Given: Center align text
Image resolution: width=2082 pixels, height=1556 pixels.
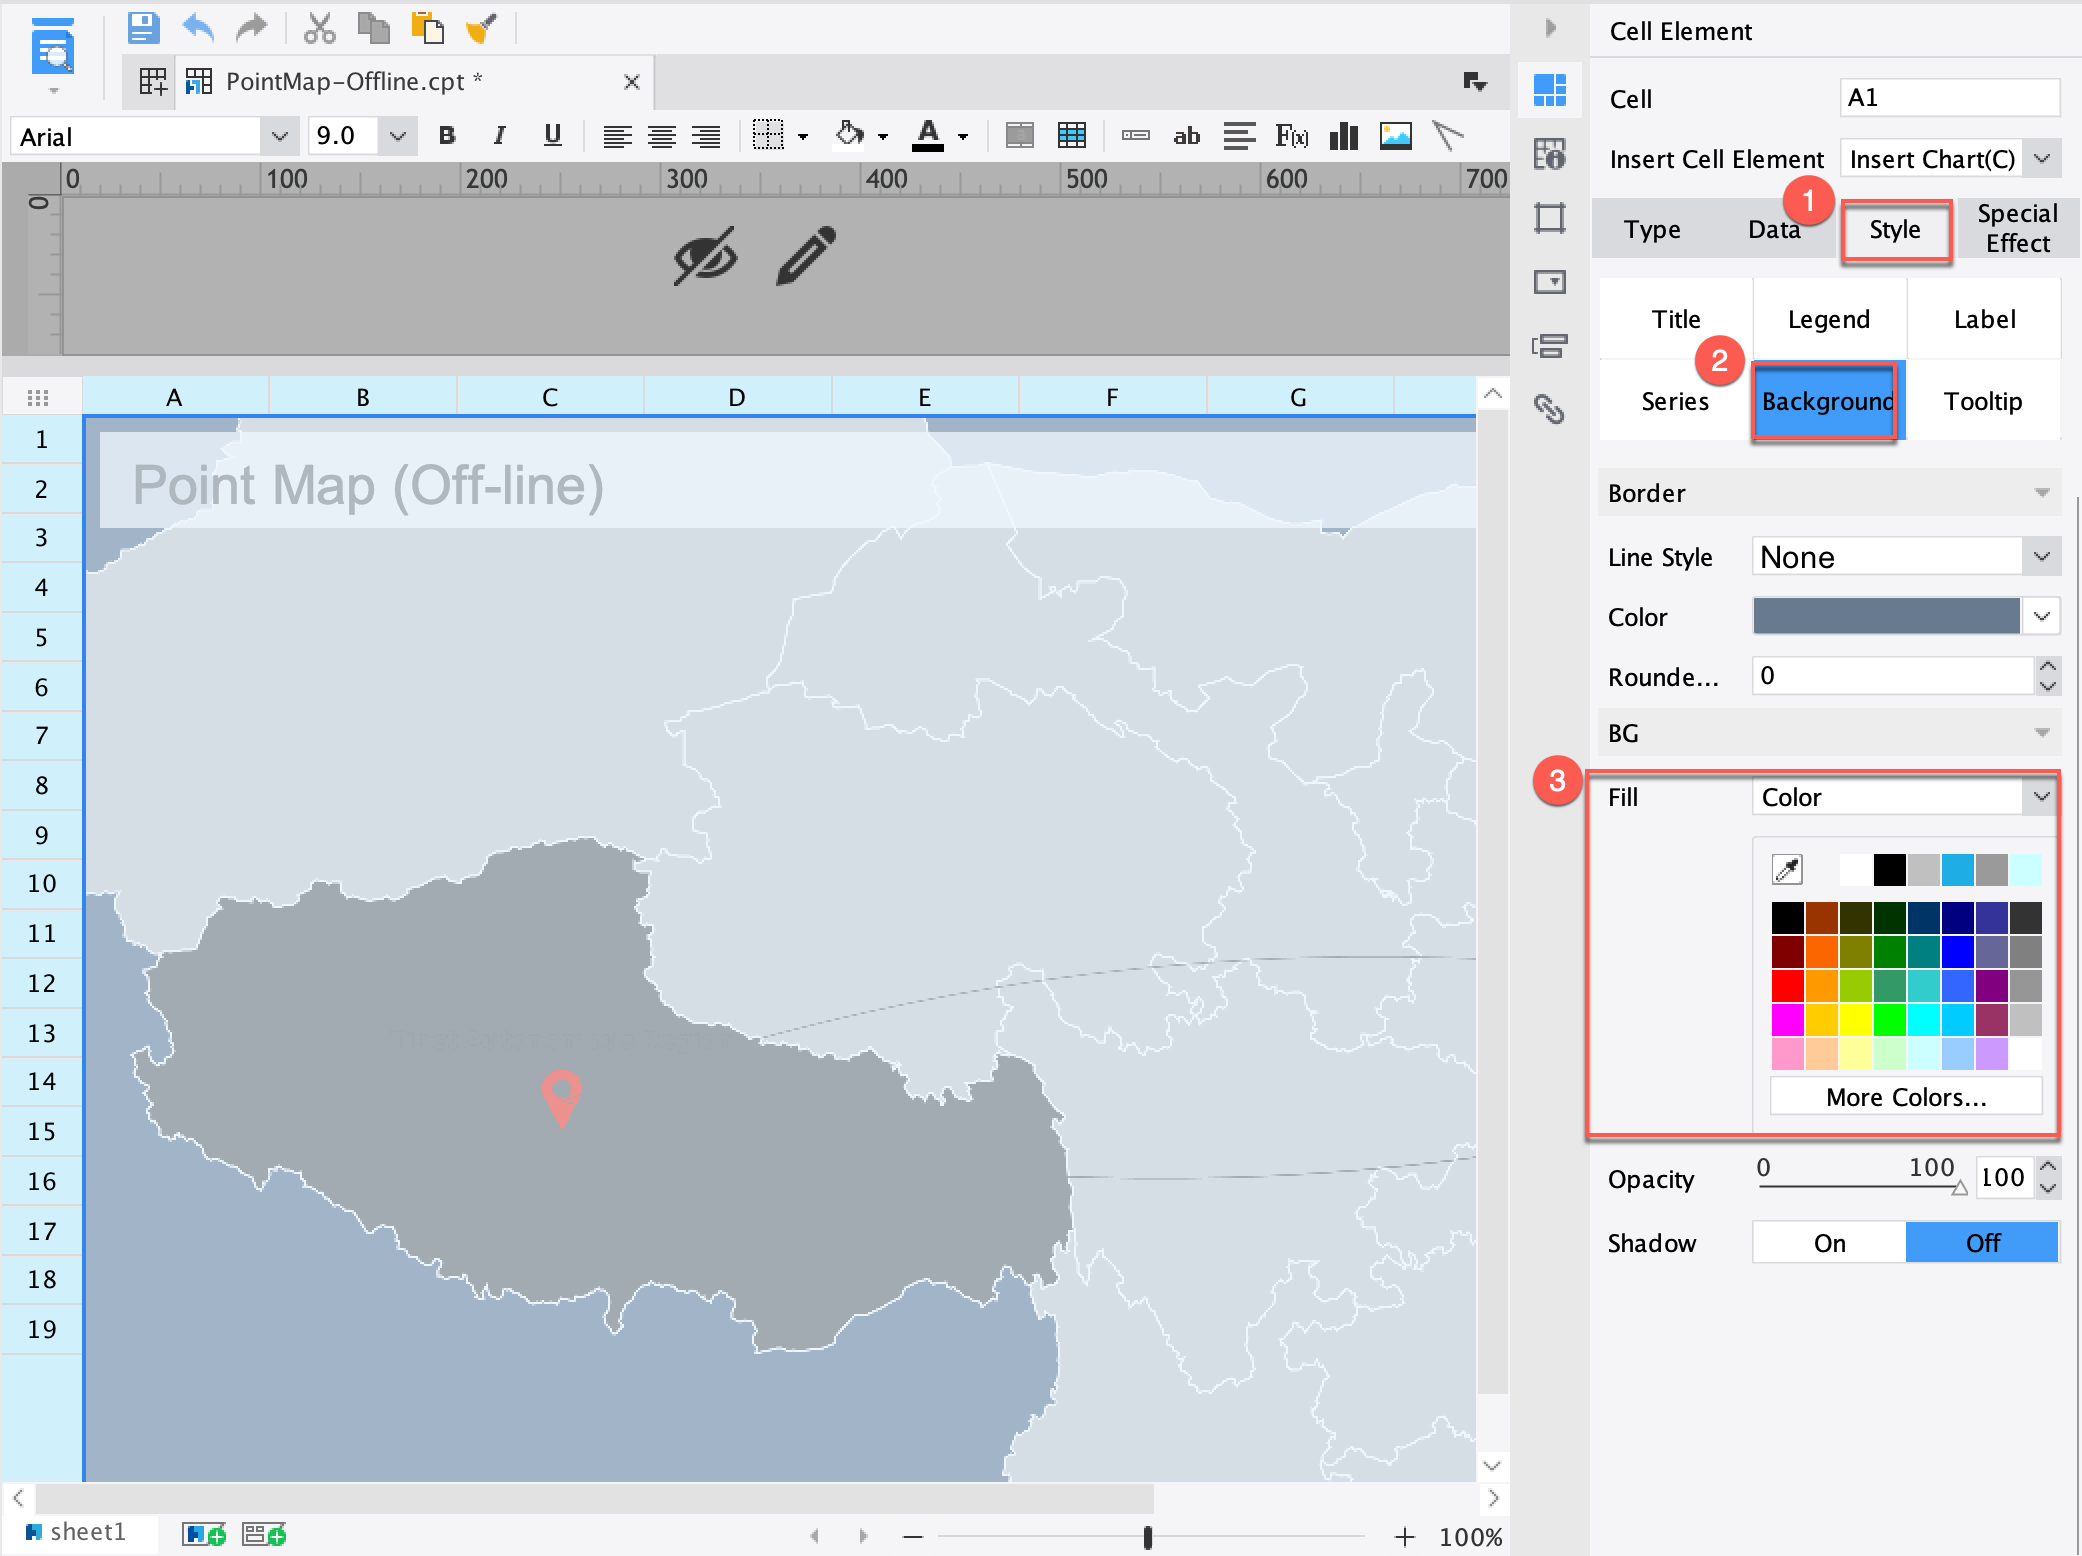Looking at the screenshot, I should [661, 136].
